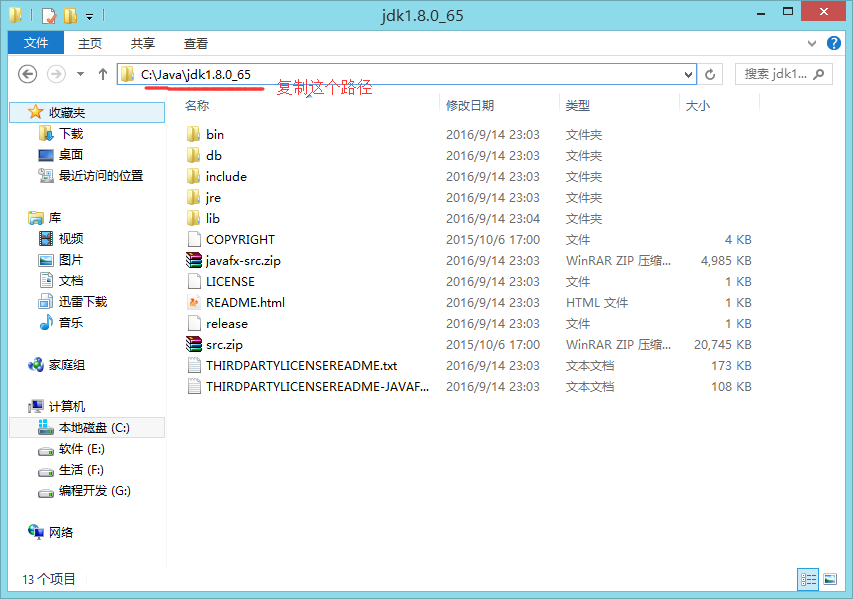Open the Help question mark icon
Image resolution: width=853 pixels, height=599 pixels.
click(x=833, y=43)
